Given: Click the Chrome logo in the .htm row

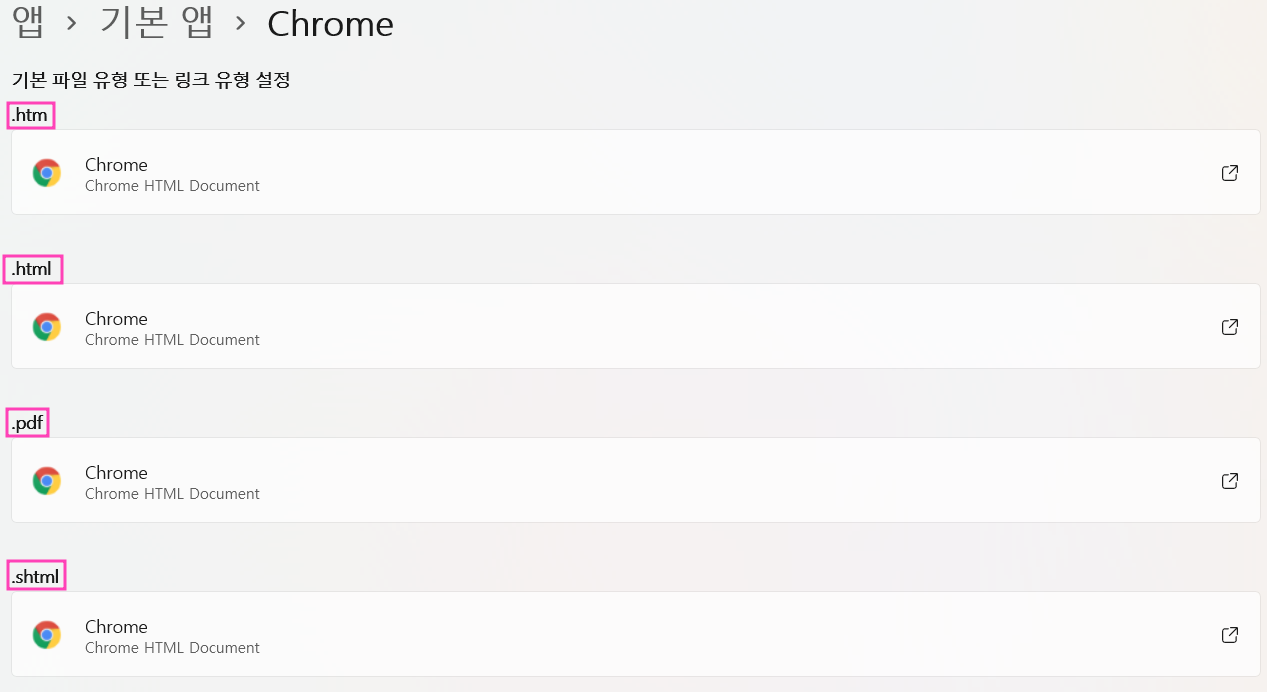Looking at the screenshot, I should [47, 173].
